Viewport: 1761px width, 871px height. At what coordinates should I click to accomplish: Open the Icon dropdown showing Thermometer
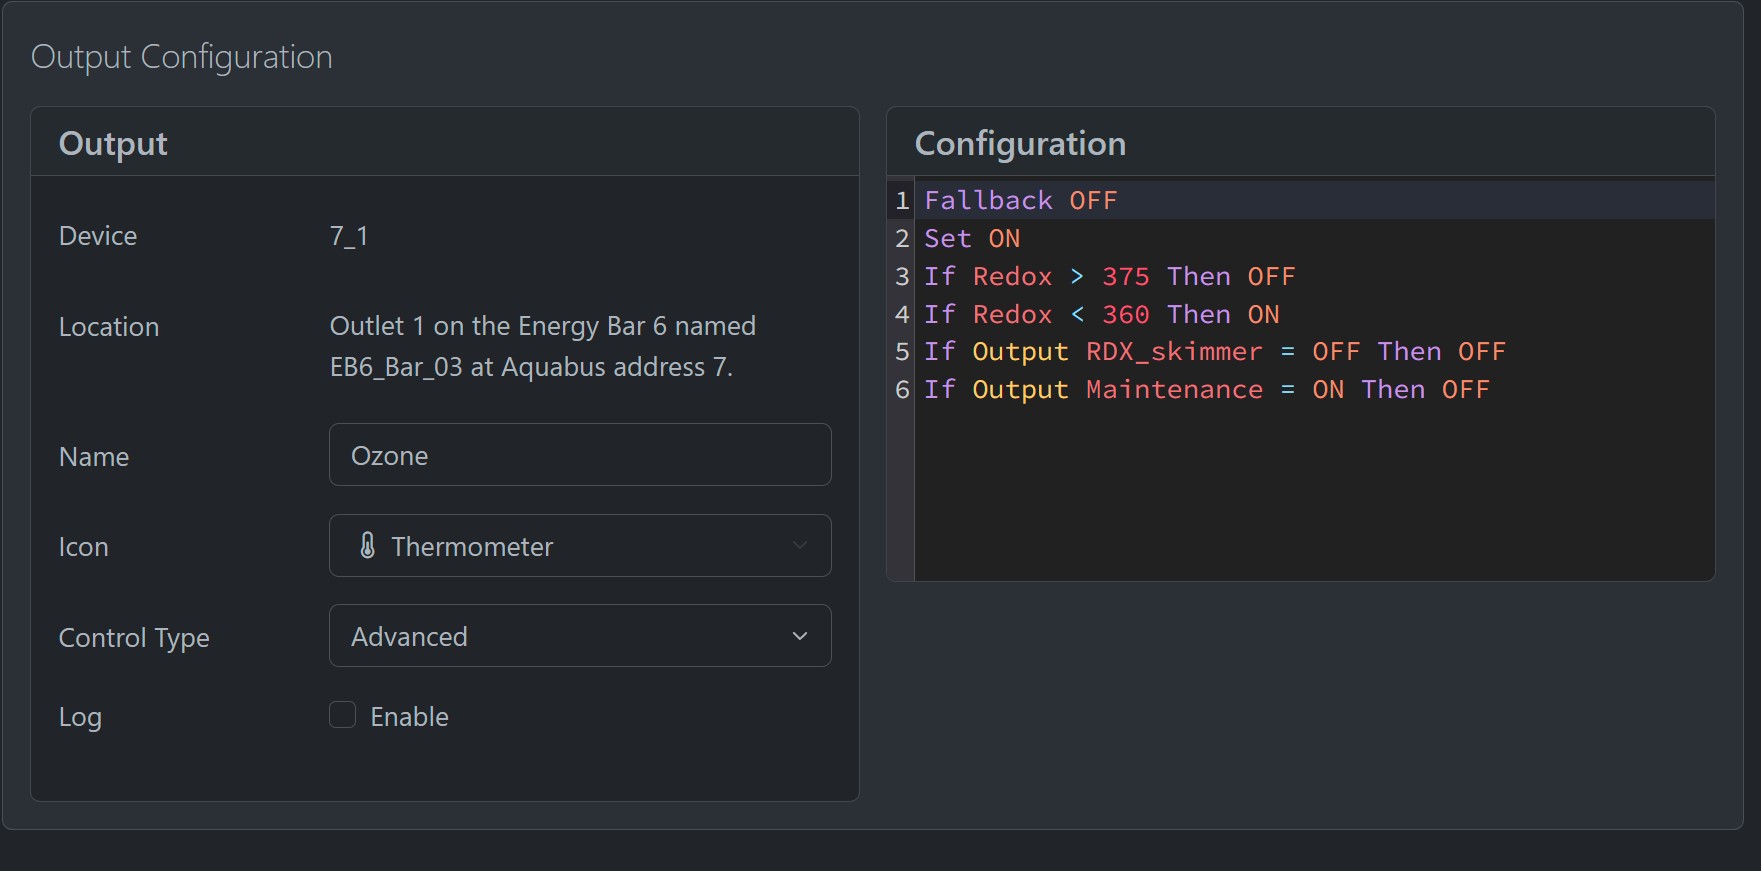579,546
